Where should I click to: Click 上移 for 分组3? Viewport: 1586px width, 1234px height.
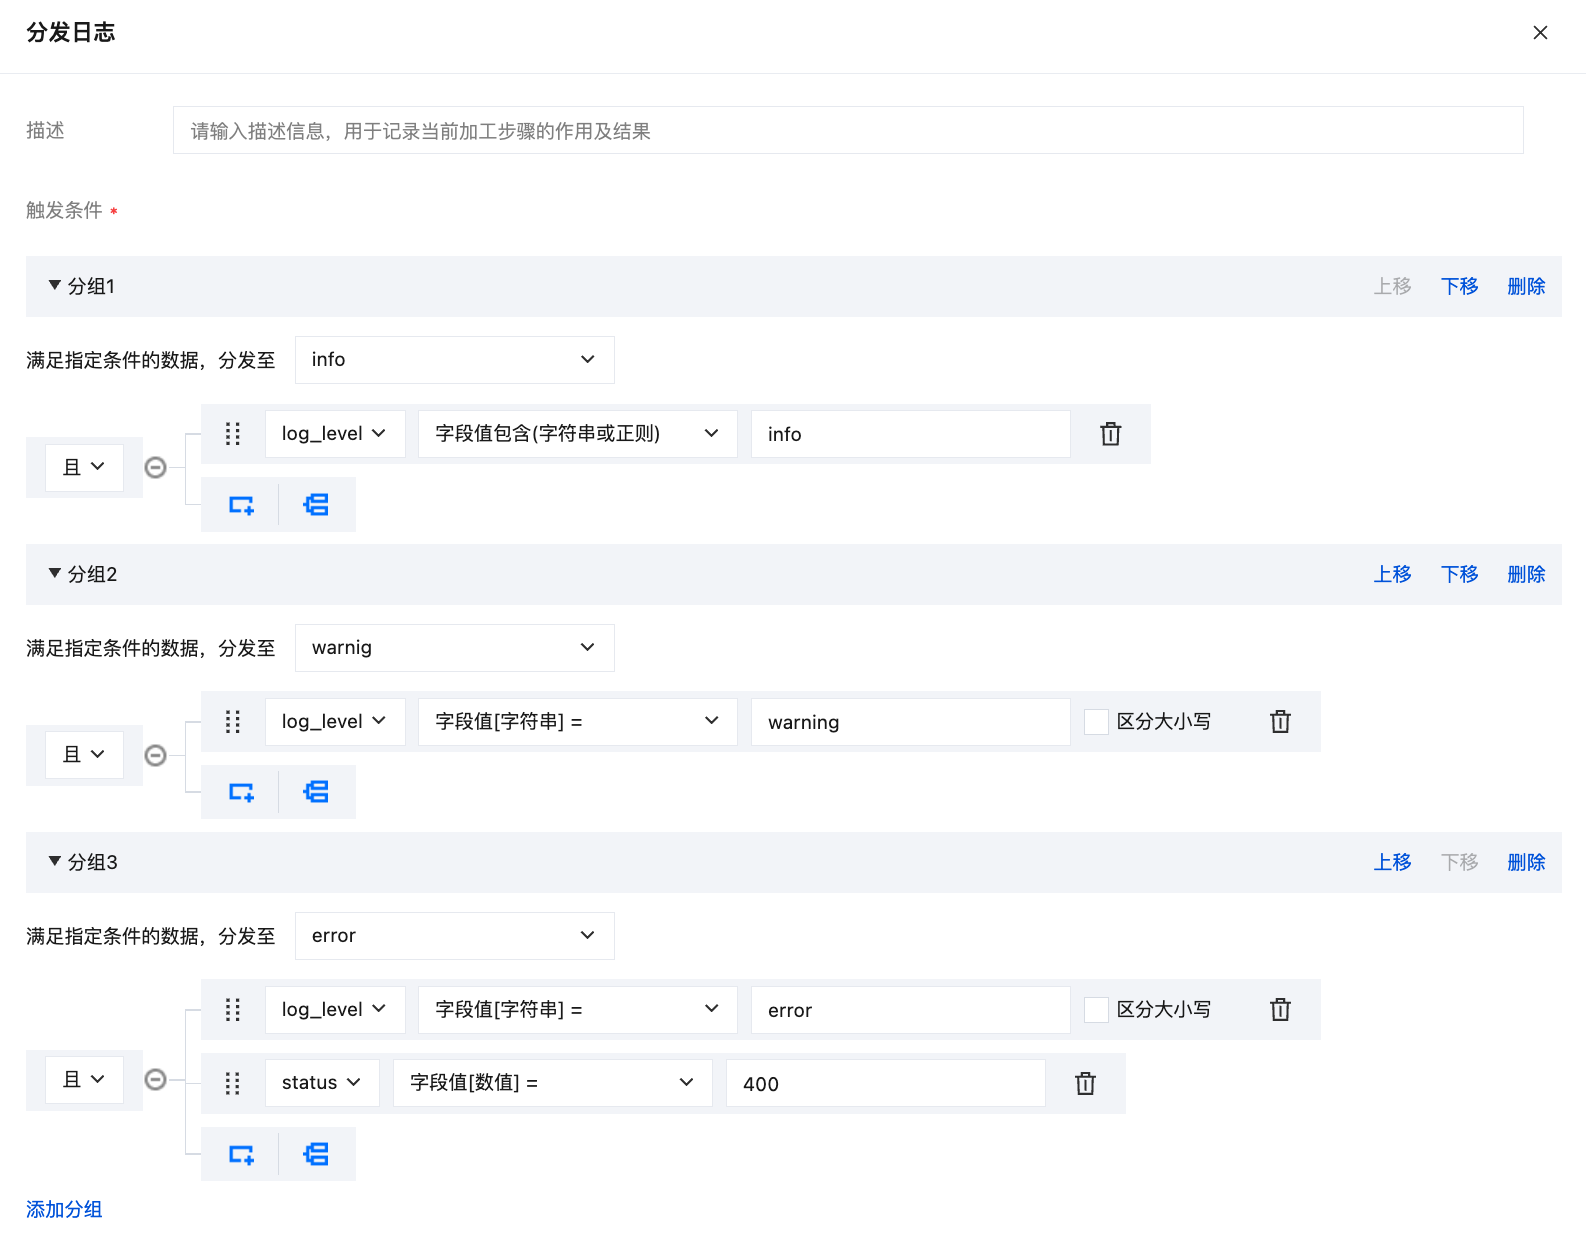tap(1392, 863)
